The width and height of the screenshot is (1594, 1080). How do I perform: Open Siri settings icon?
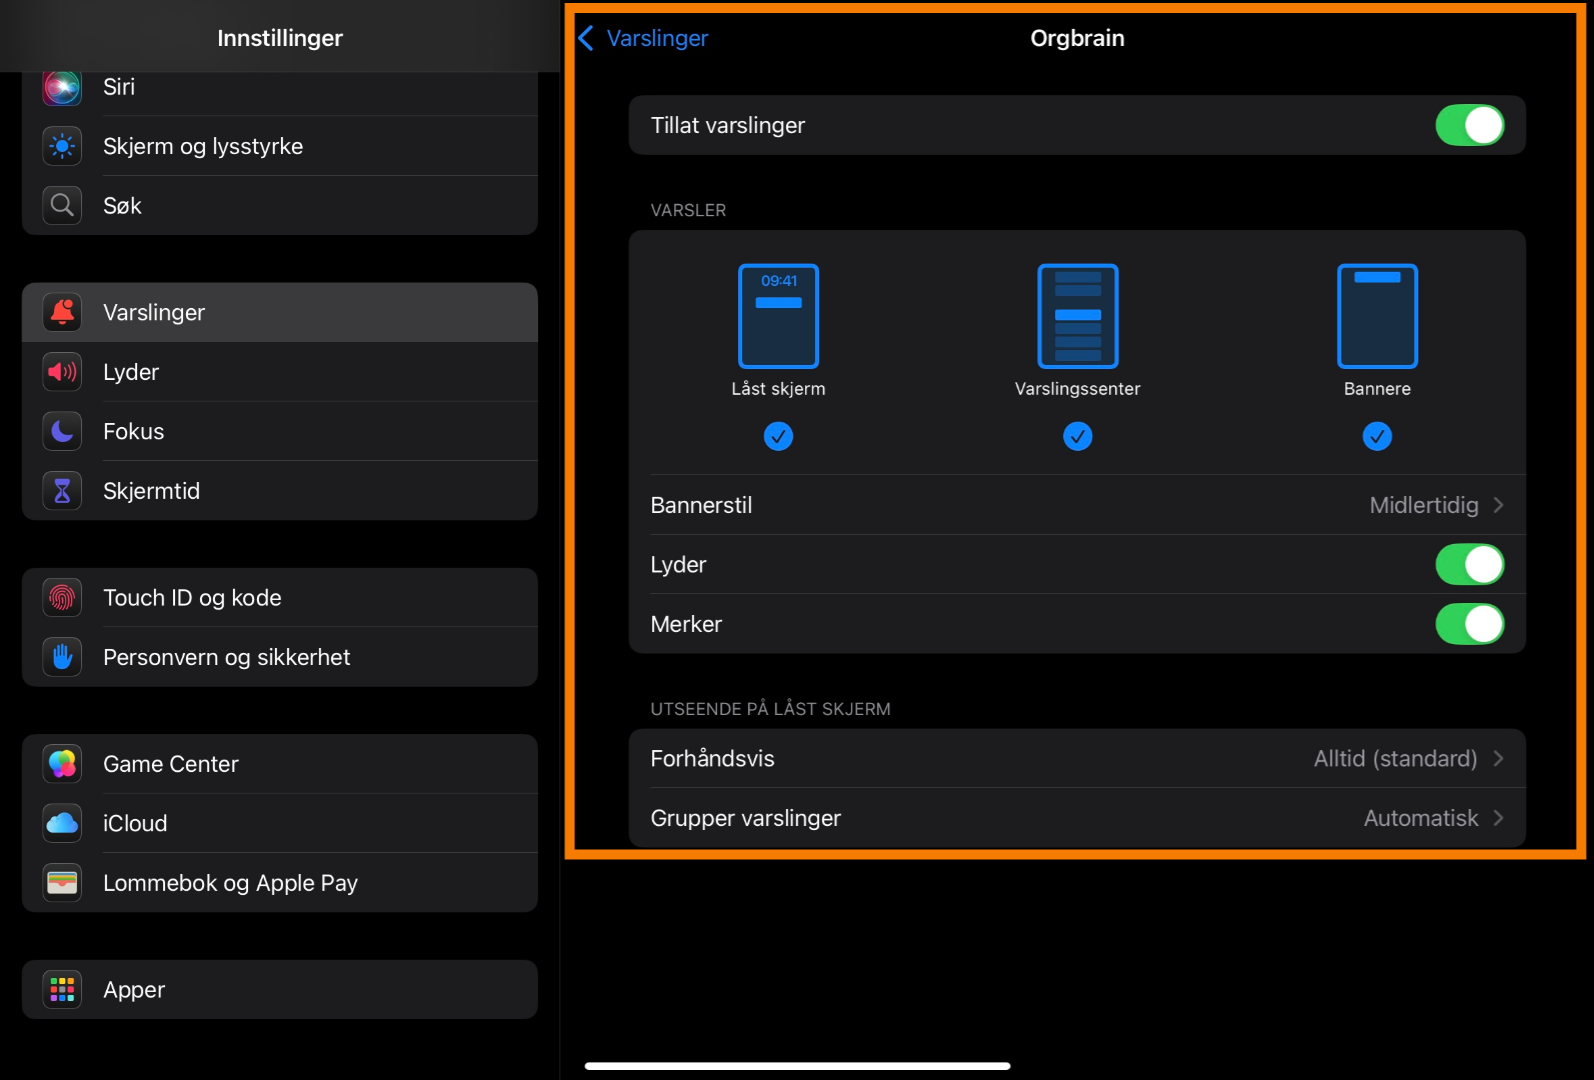click(x=62, y=88)
